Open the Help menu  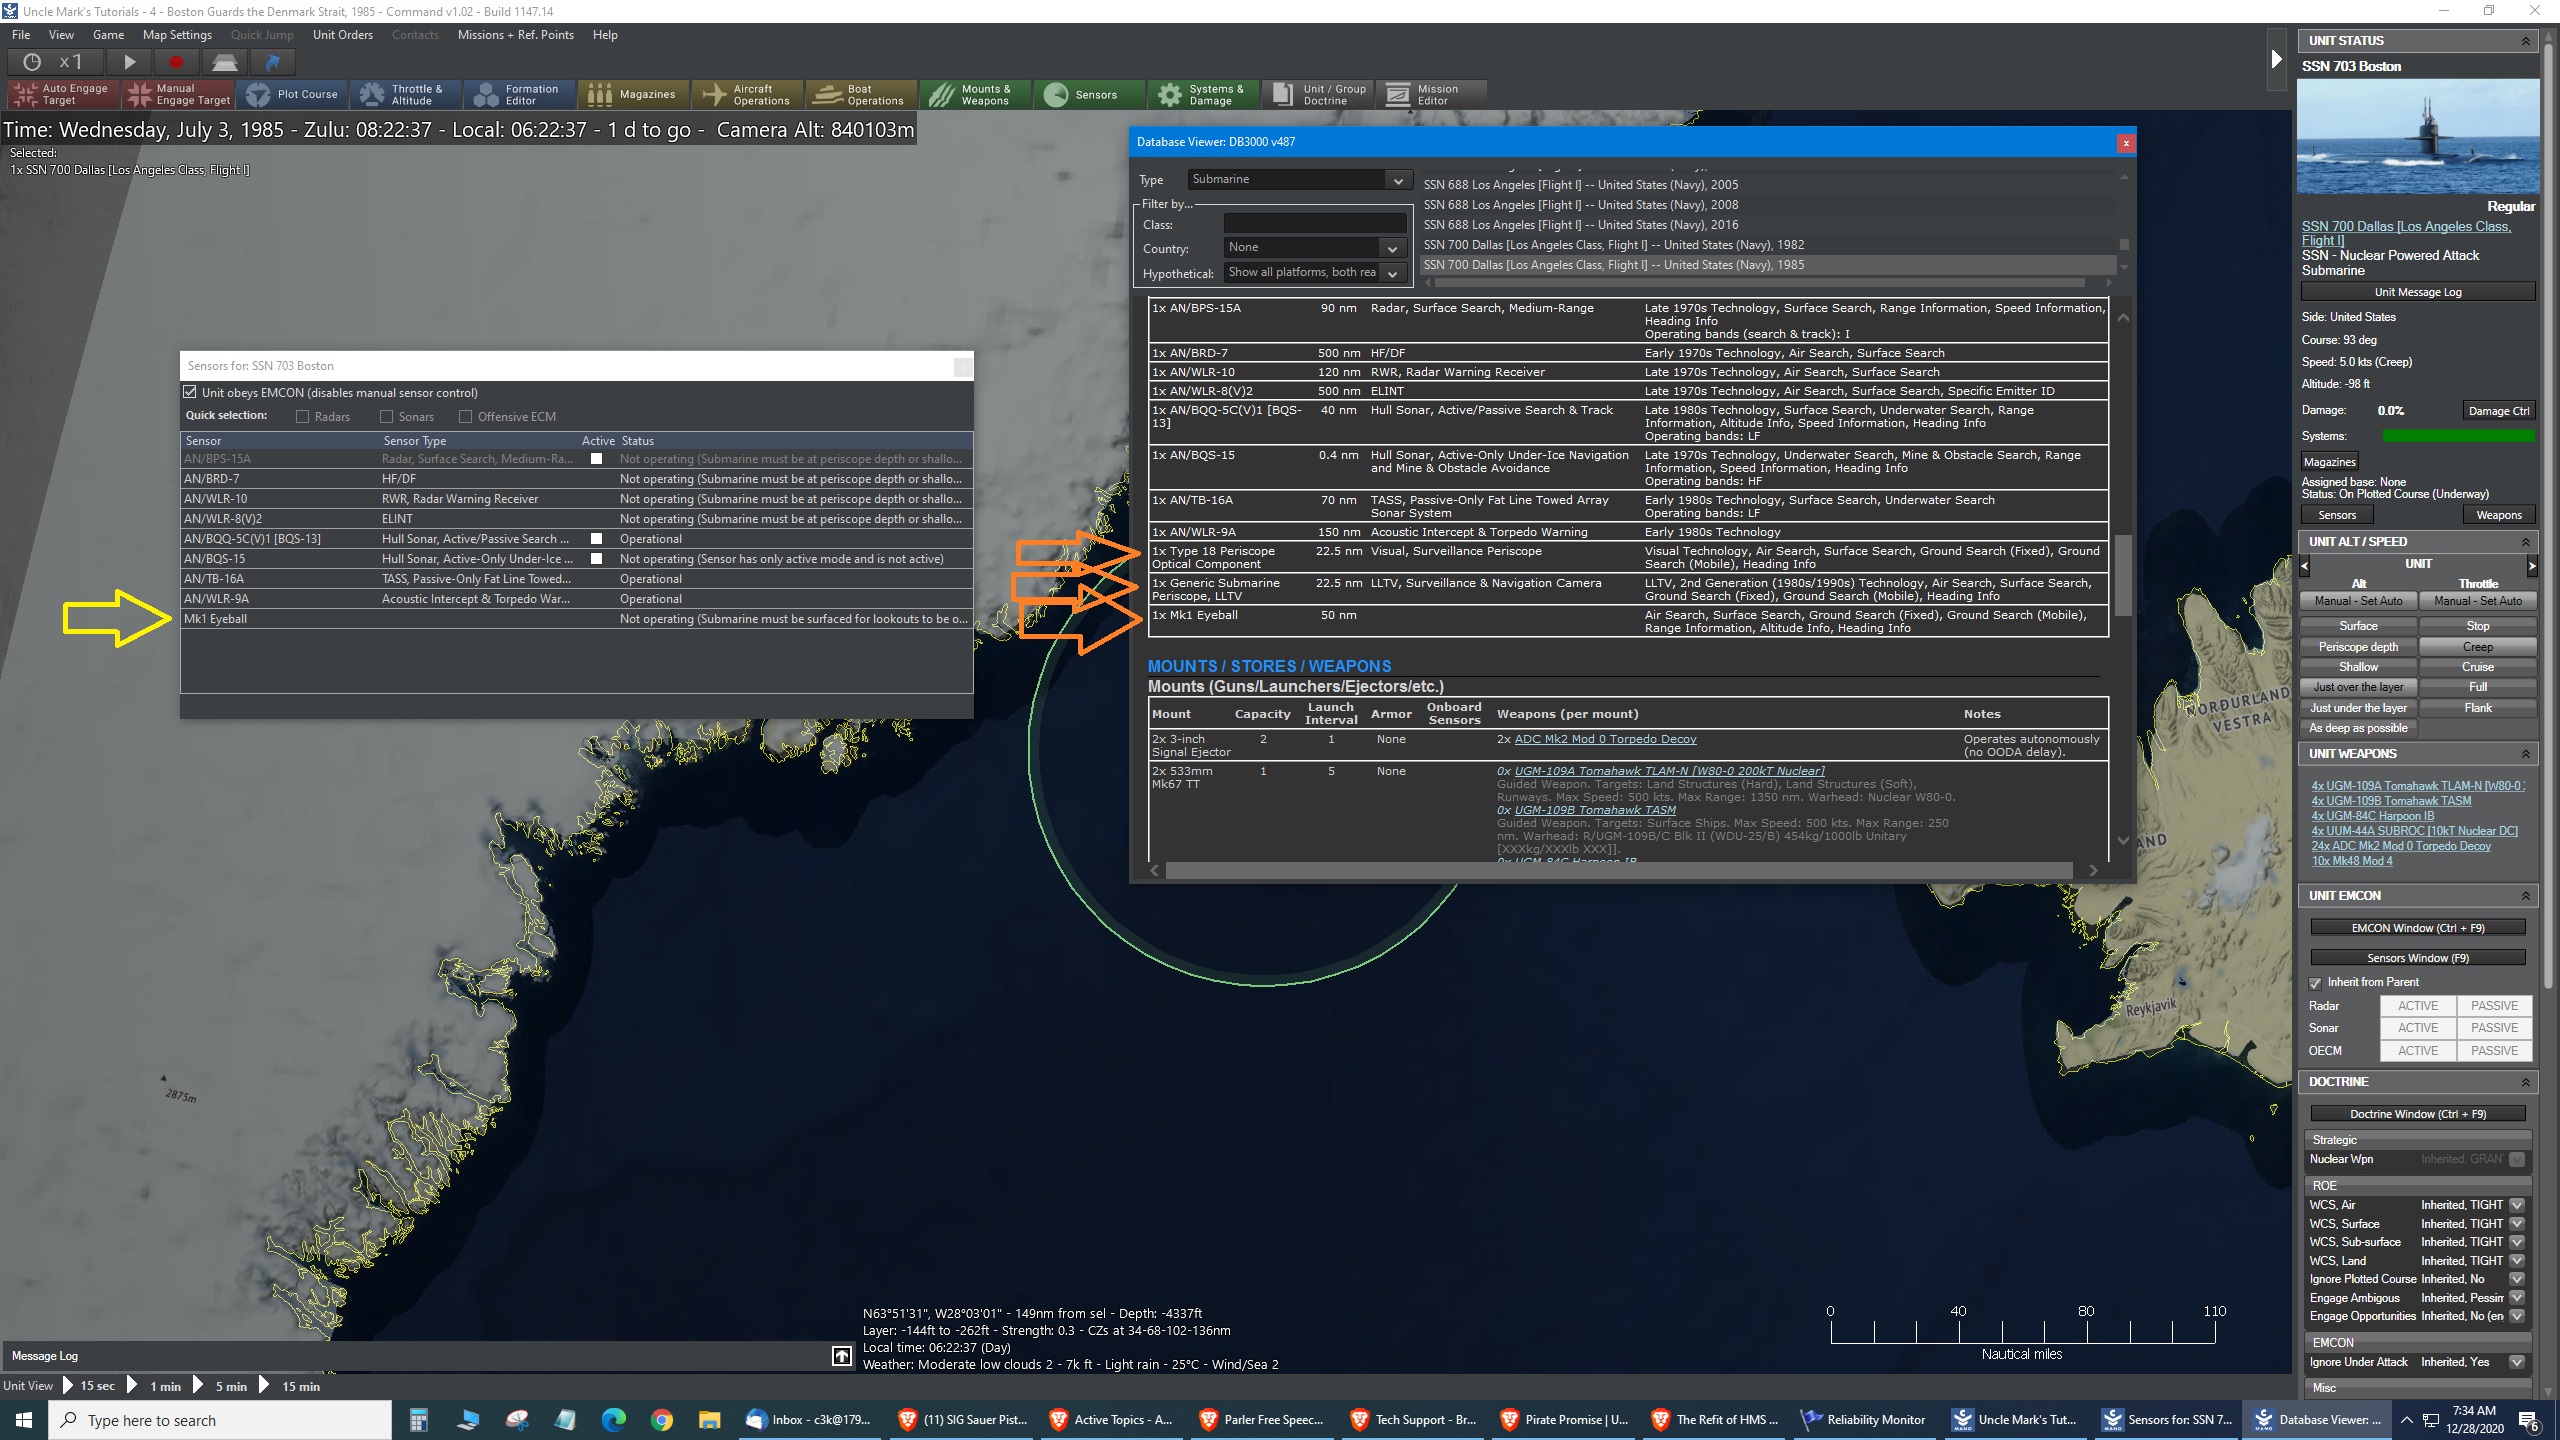(x=605, y=34)
